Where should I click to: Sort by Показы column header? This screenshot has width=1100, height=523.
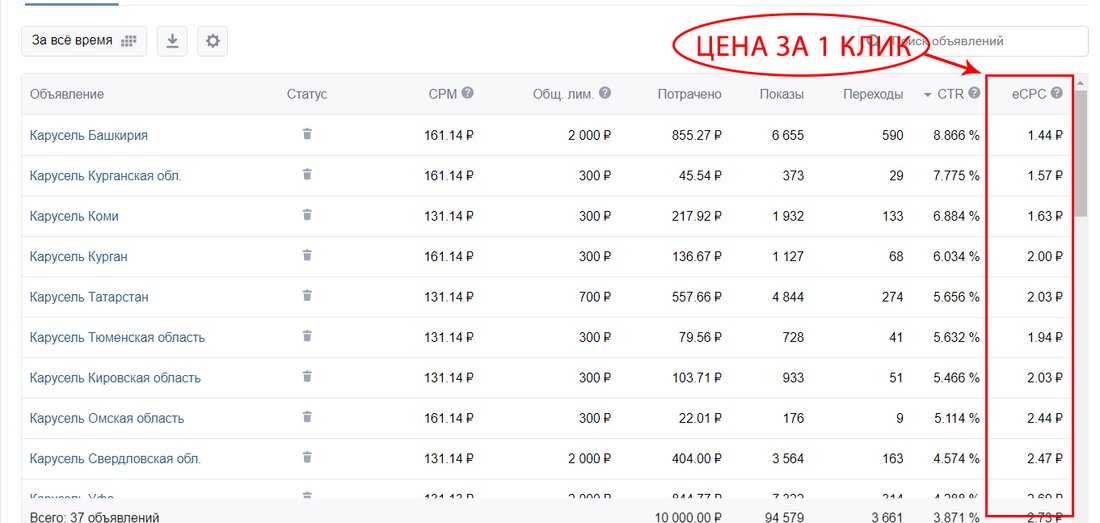tap(781, 94)
